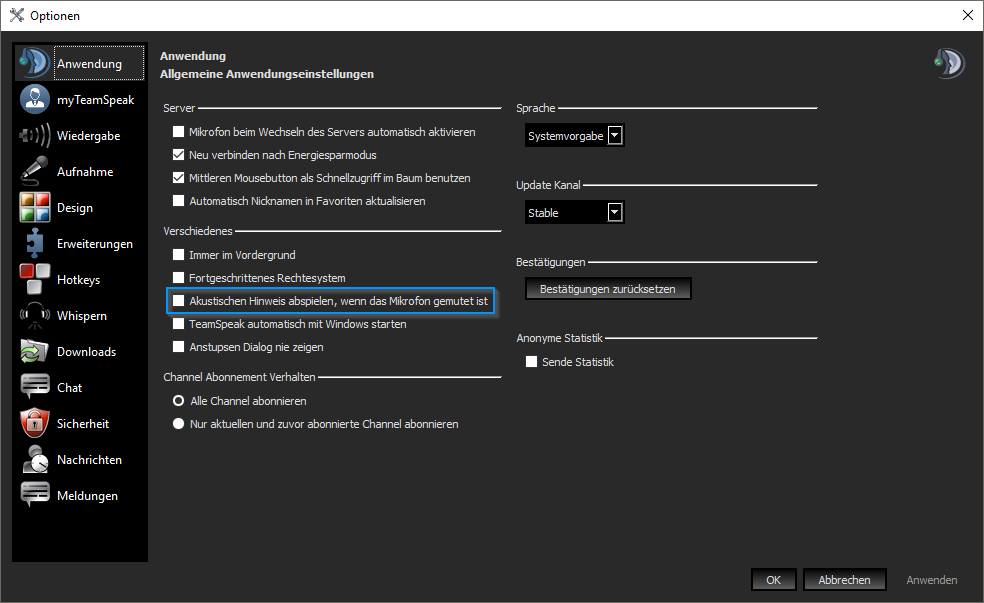
Task: Click the TeamSpeak logo at top right
Action: point(949,63)
